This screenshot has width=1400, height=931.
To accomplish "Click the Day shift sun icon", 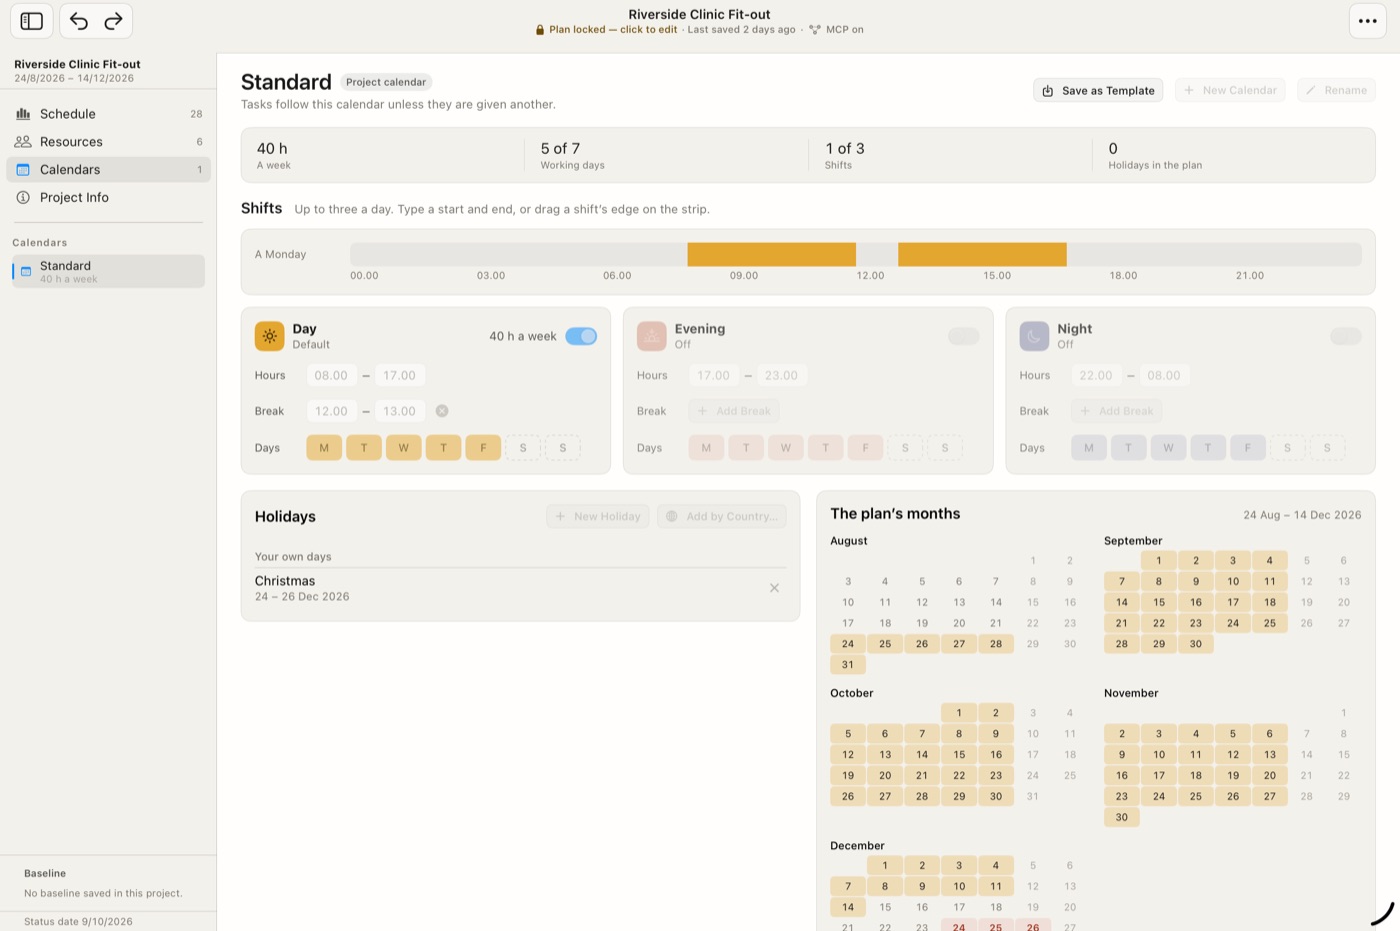I will [x=269, y=336].
